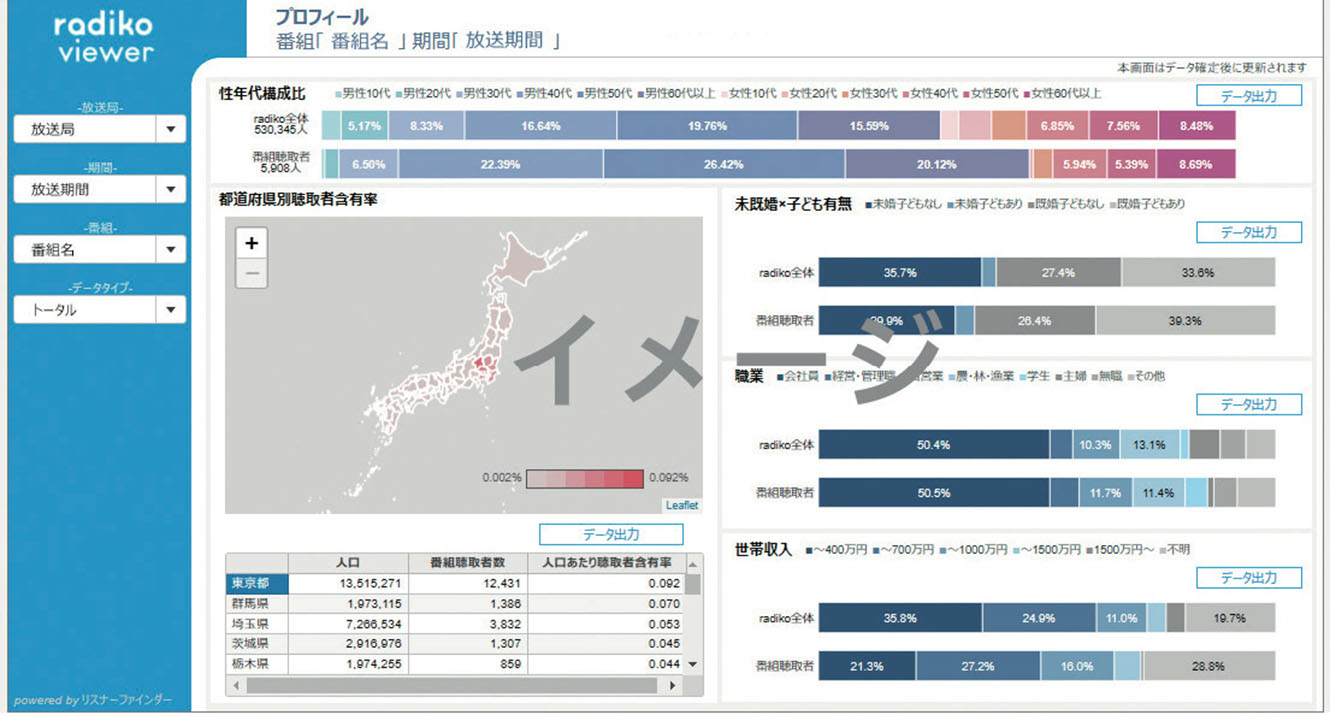The image size is (1330, 715).
Task: Click the 8.48% segment of radiko全体
Action: click(1197, 126)
